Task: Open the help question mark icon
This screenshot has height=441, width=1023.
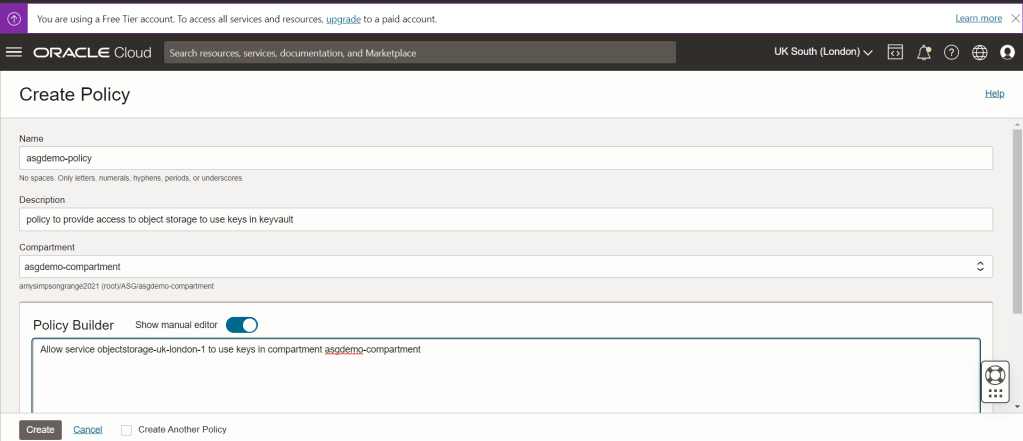Action: (x=952, y=52)
